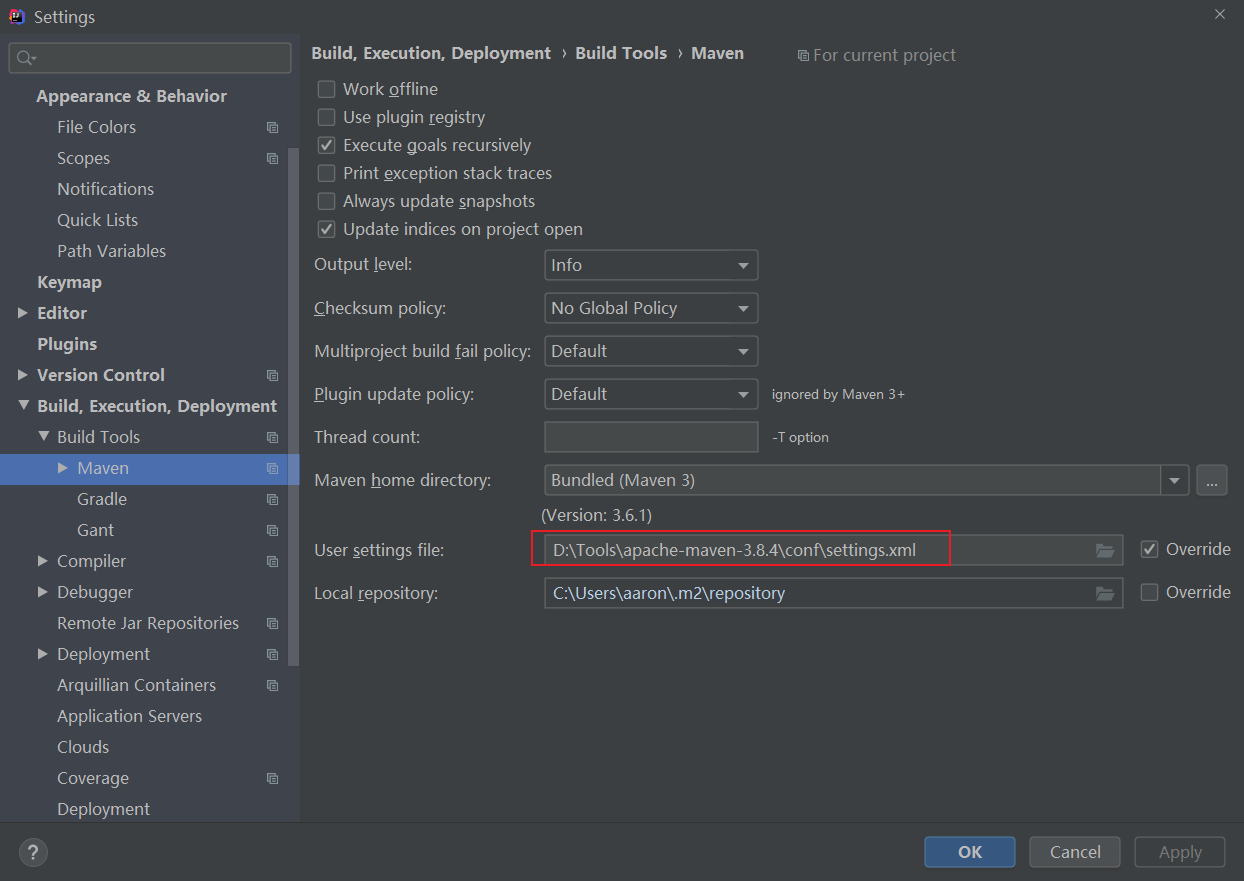Enable Print exception stack traces
This screenshot has height=881, width=1244.
point(326,173)
